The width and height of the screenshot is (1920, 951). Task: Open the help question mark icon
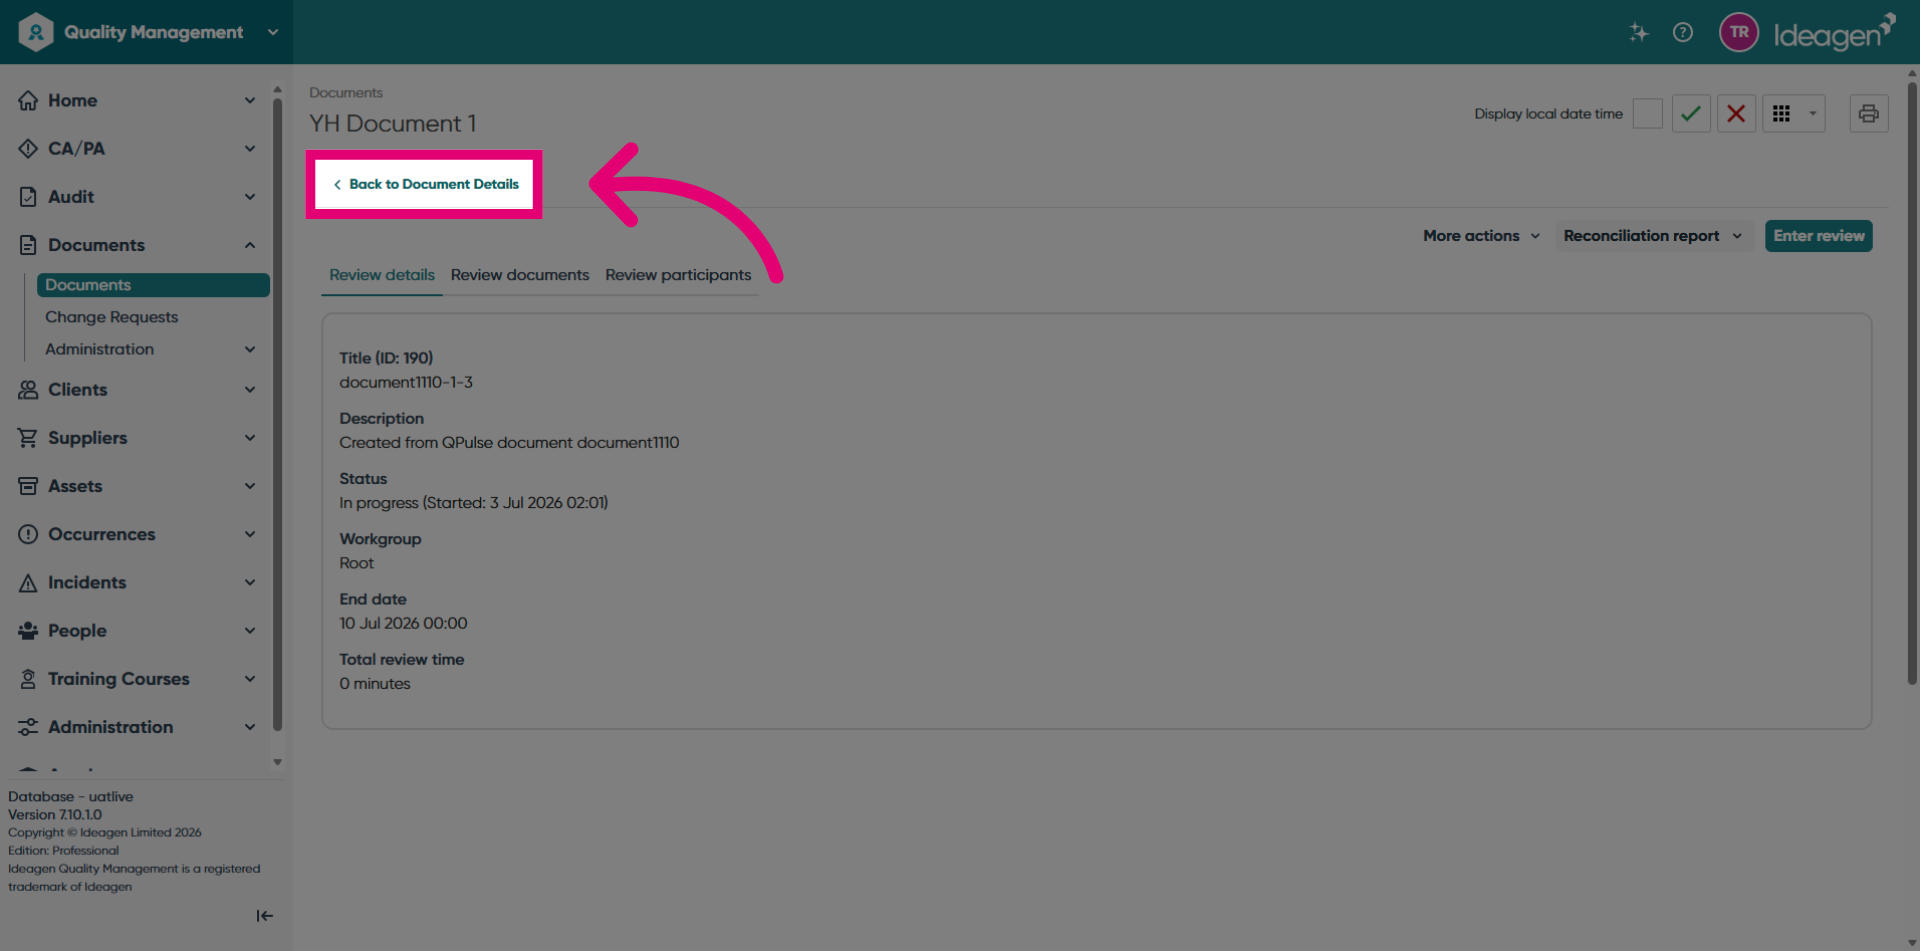(x=1683, y=32)
